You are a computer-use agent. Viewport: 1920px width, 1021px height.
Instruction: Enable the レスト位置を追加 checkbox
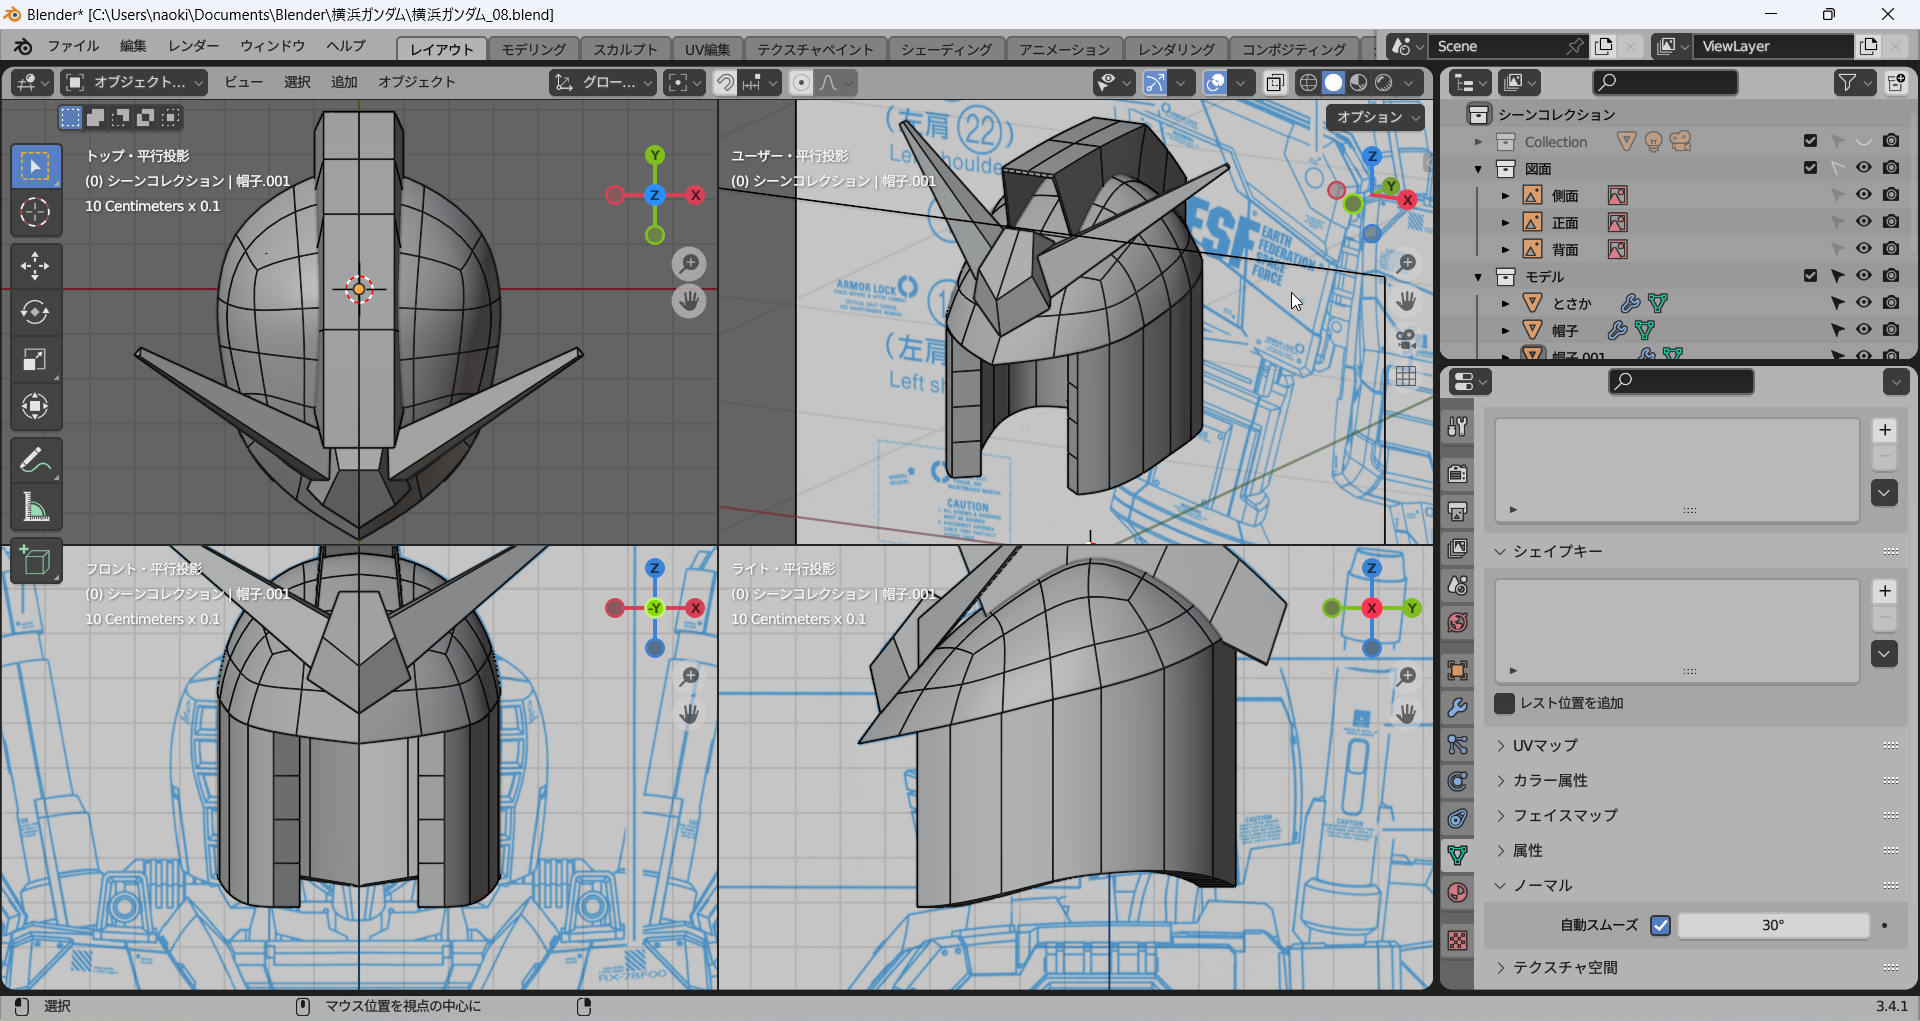click(1504, 703)
